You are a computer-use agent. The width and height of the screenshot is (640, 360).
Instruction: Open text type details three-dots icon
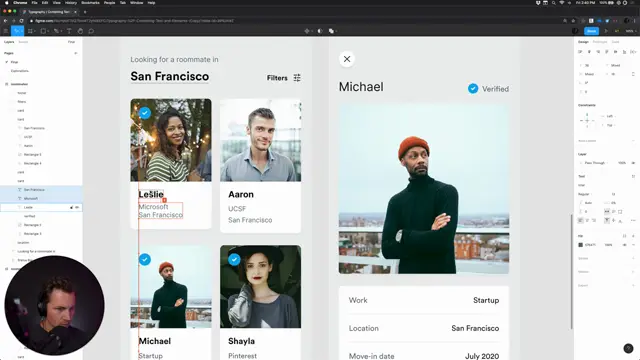click(633, 220)
